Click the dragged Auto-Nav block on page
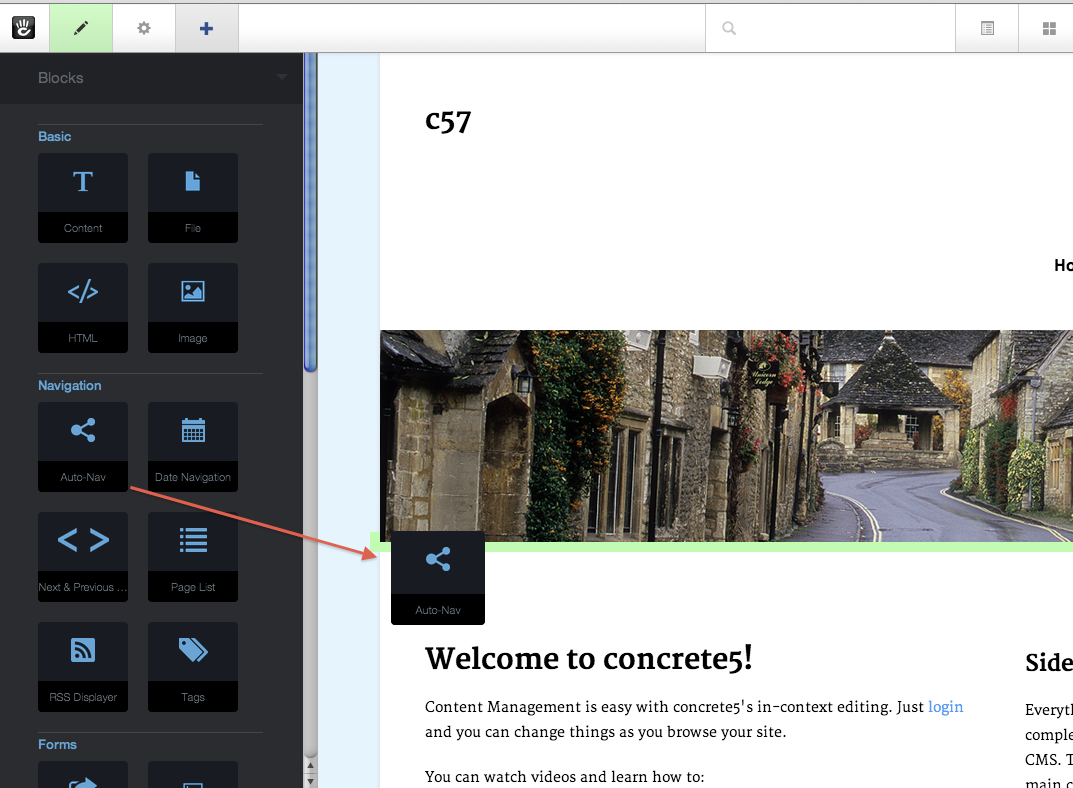The image size is (1073, 788). click(x=438, y=578)
